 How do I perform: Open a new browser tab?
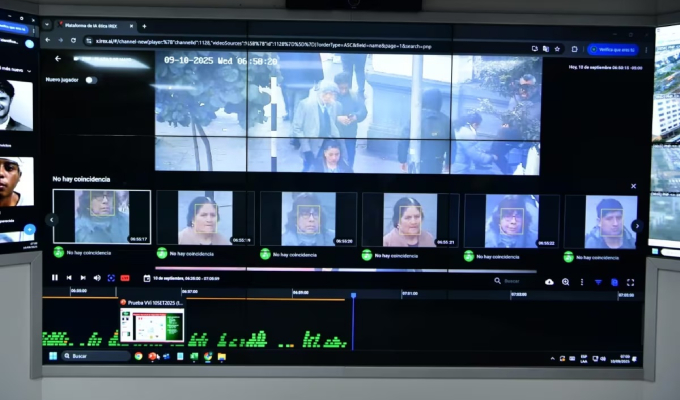pos(144,25)
